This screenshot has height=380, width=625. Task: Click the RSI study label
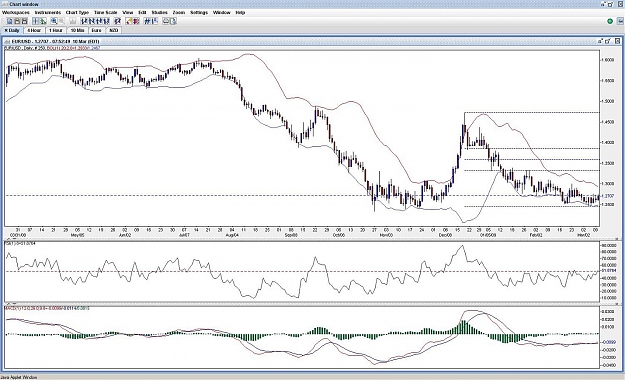(20, 243)
